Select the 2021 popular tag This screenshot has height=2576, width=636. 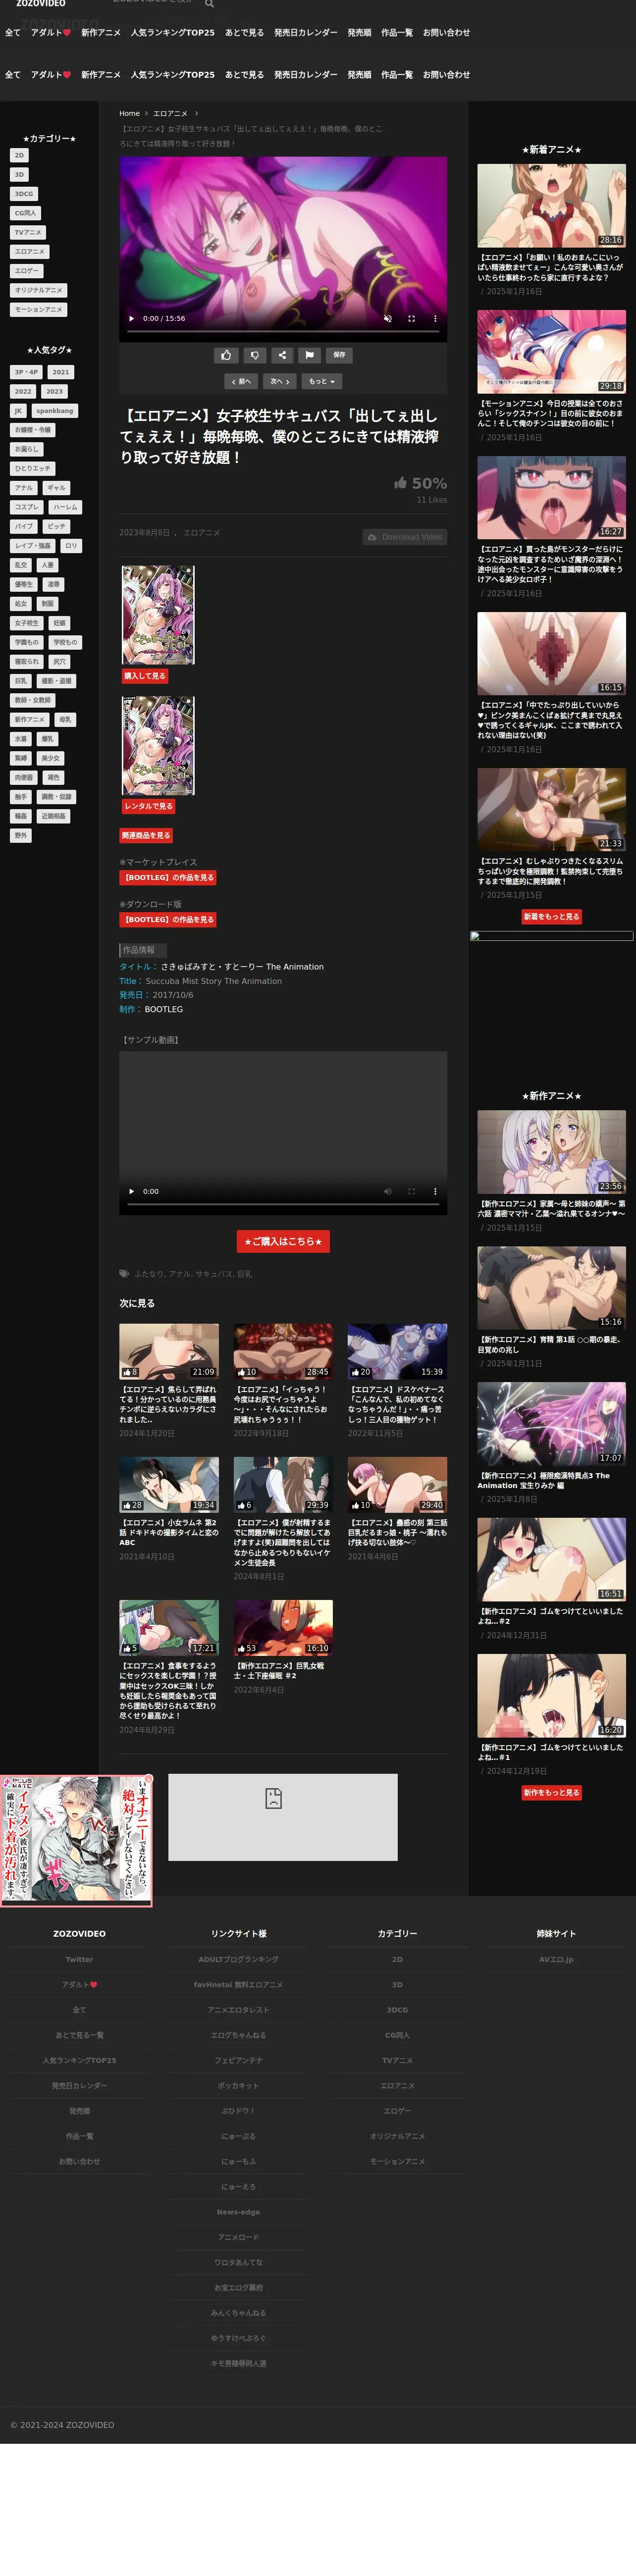[x=61, y=372]
